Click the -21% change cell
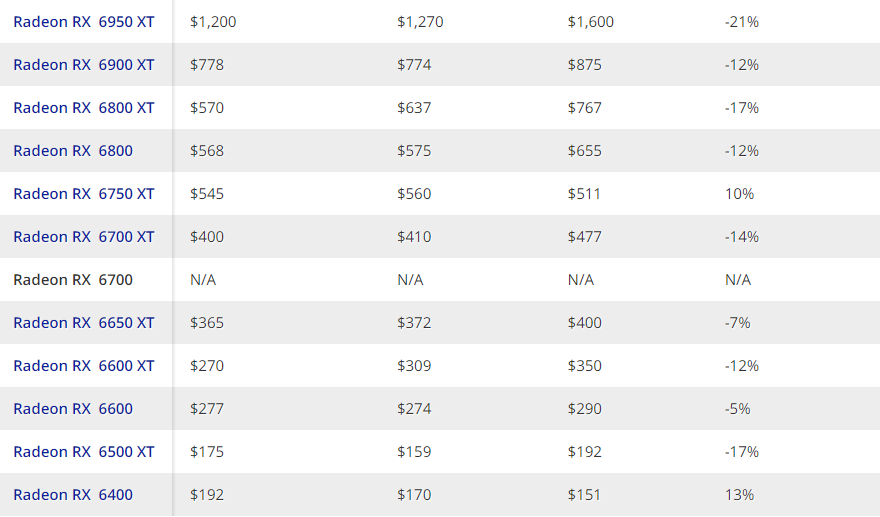The height and width of the screenshot is (517, 880). click(x=741, y=22)
